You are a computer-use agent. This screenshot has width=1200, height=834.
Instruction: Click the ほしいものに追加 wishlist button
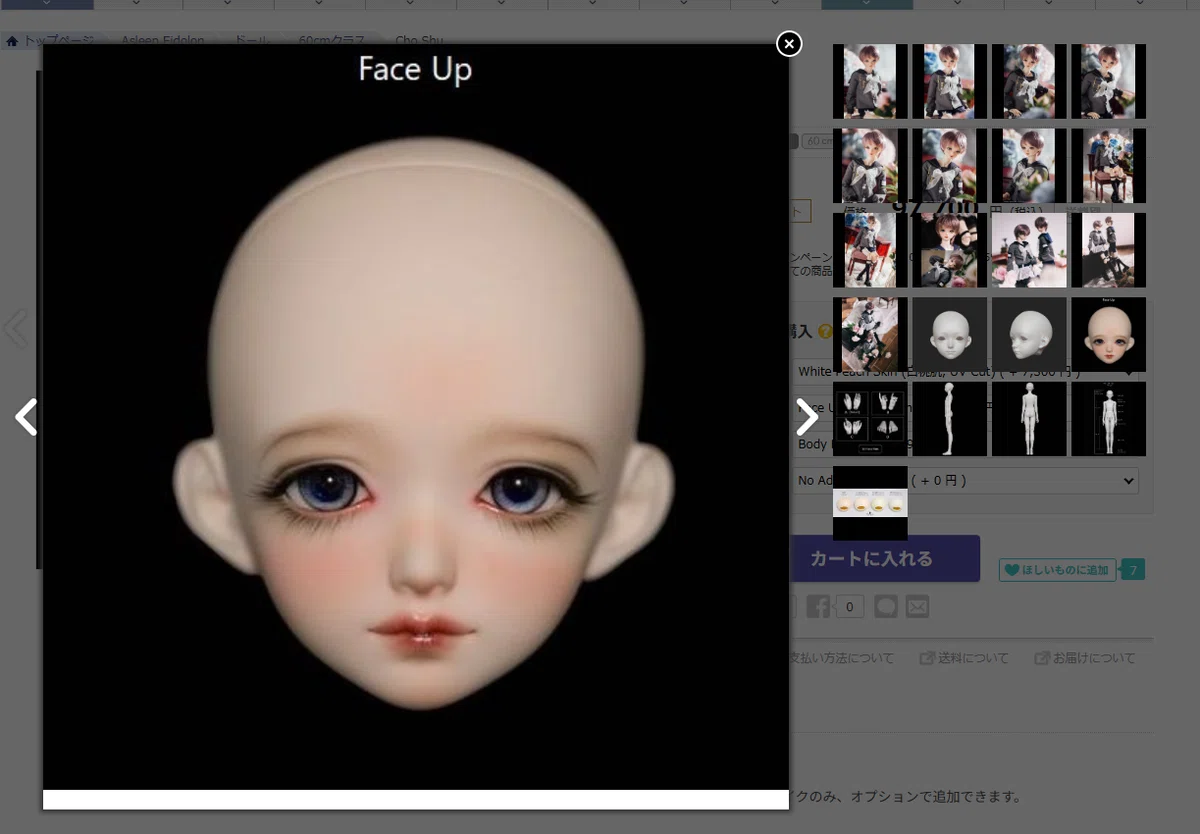click(1058, 570)
